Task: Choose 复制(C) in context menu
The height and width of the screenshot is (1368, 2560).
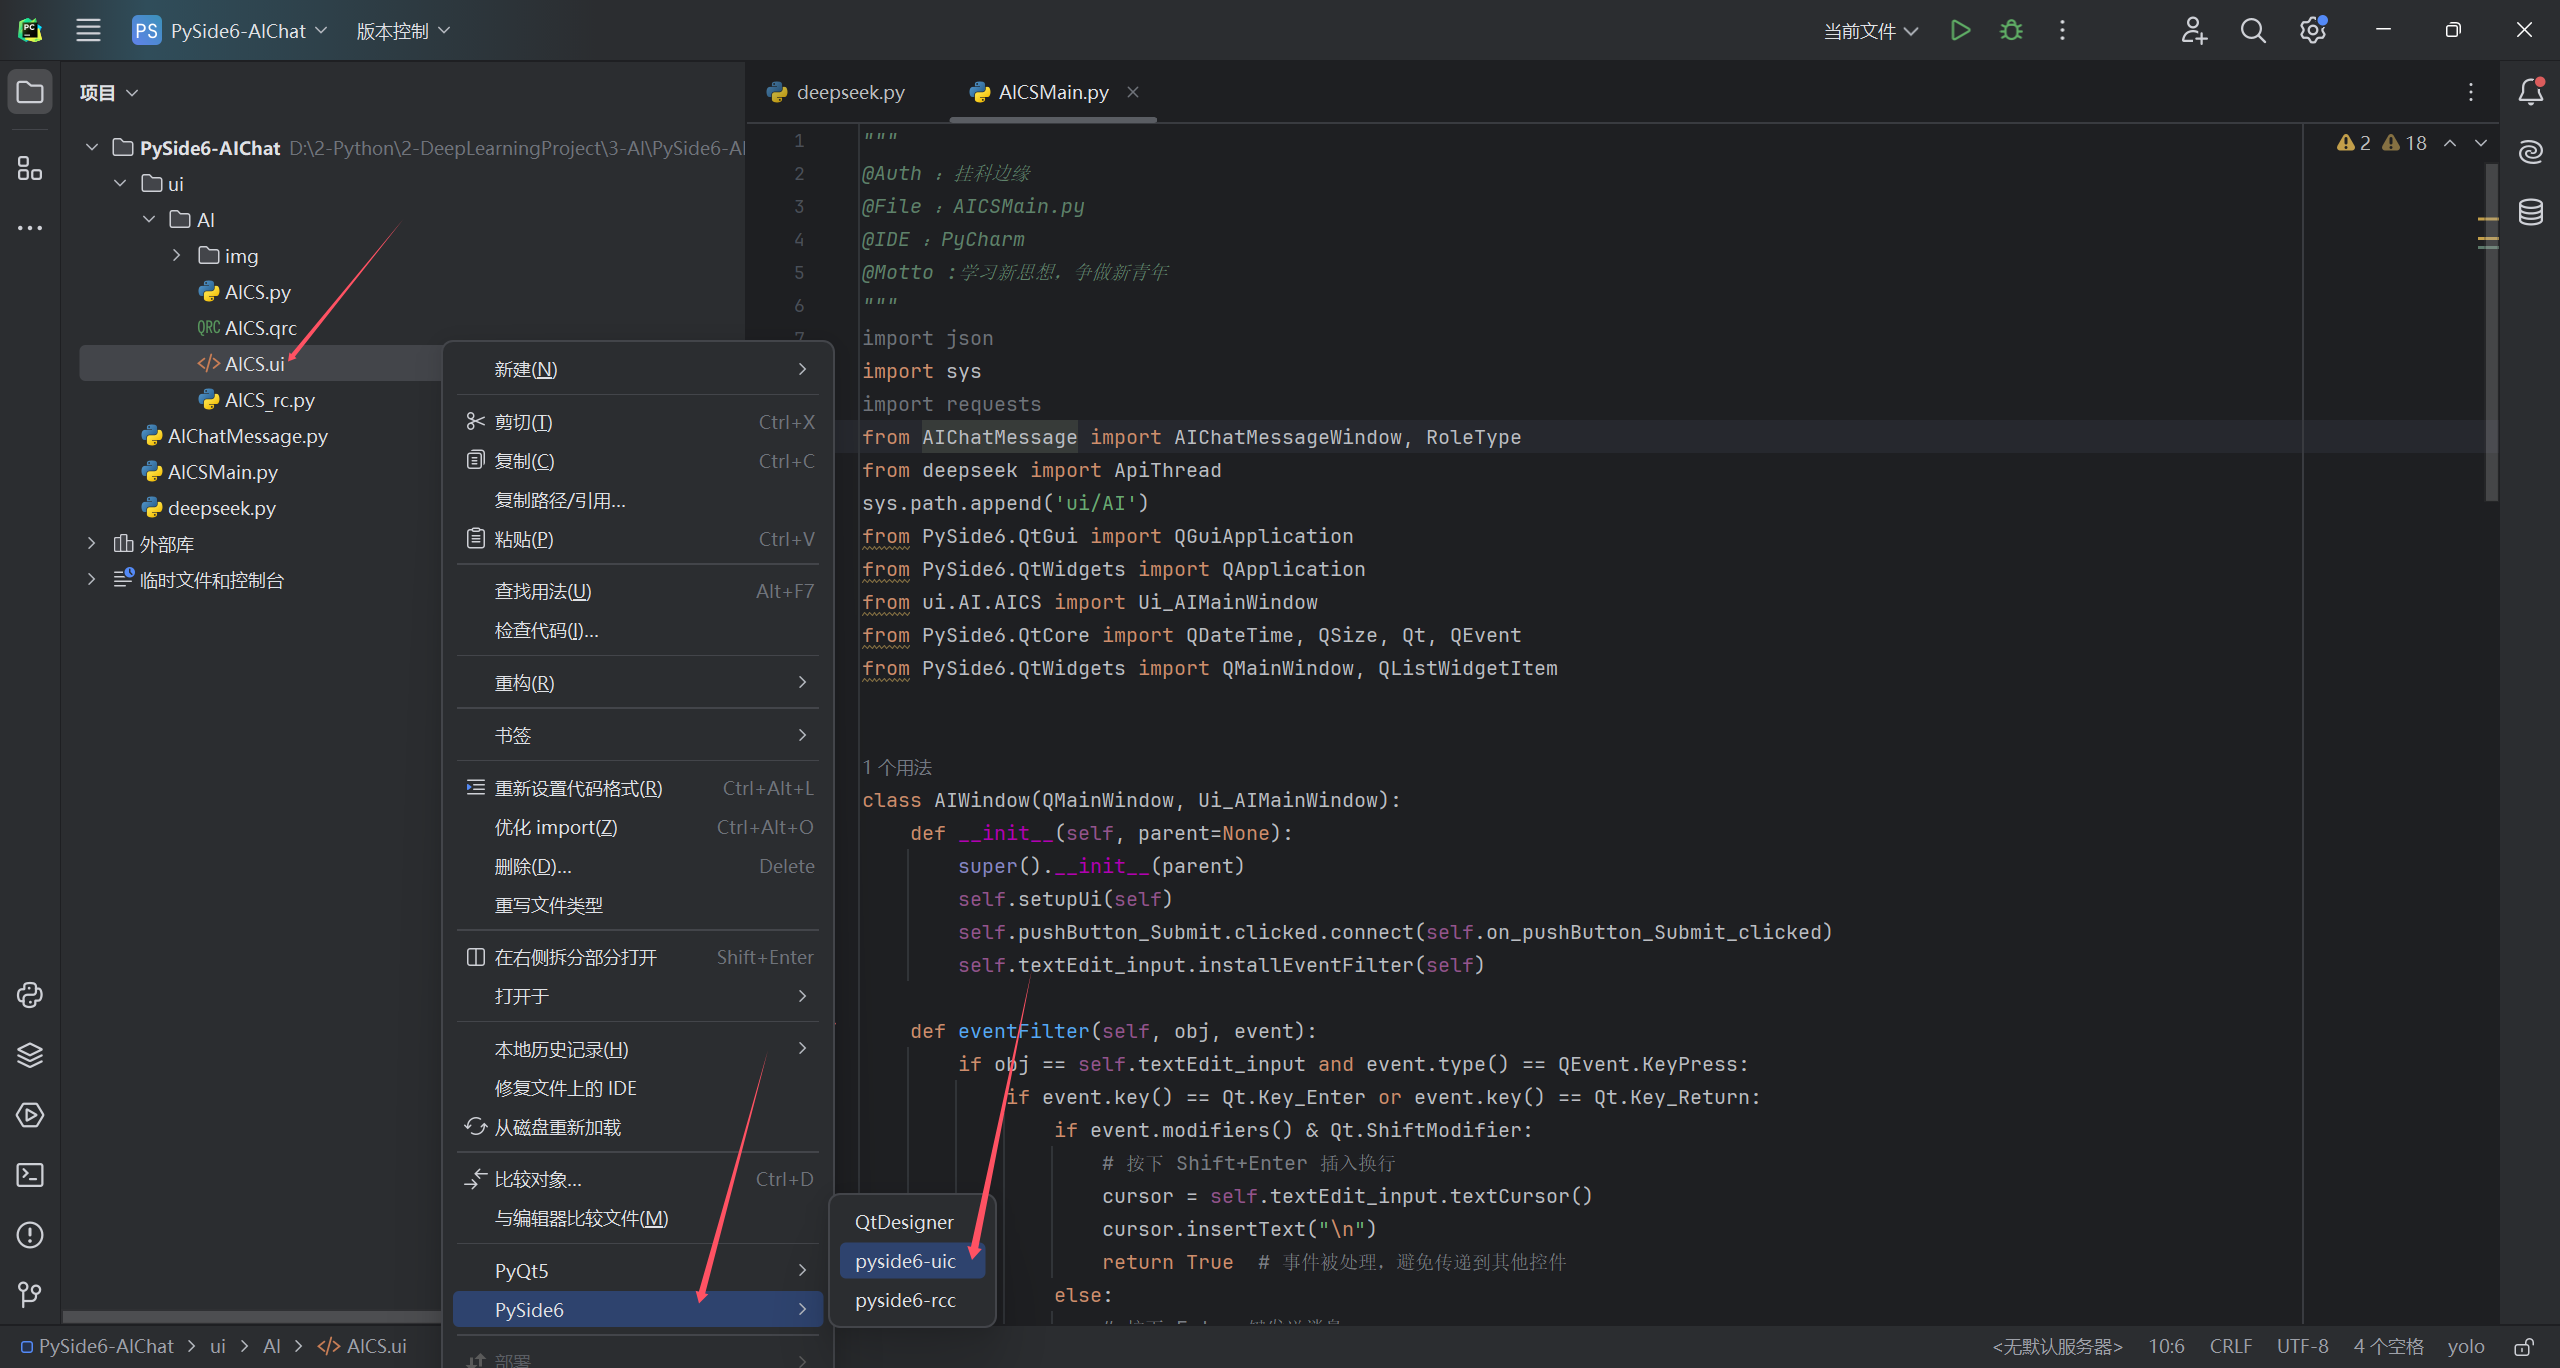Action: [638, 461]
